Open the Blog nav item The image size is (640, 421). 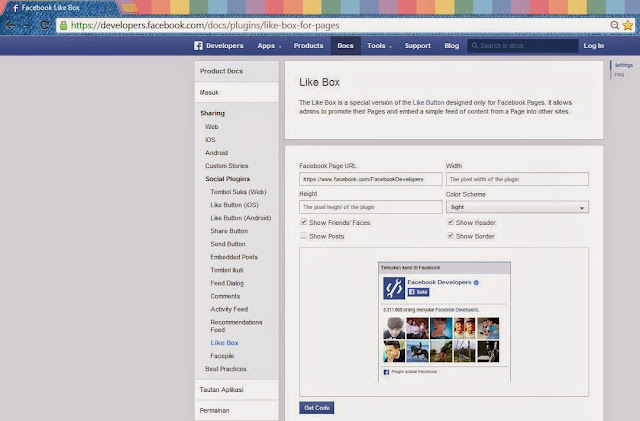coord(451,46)
